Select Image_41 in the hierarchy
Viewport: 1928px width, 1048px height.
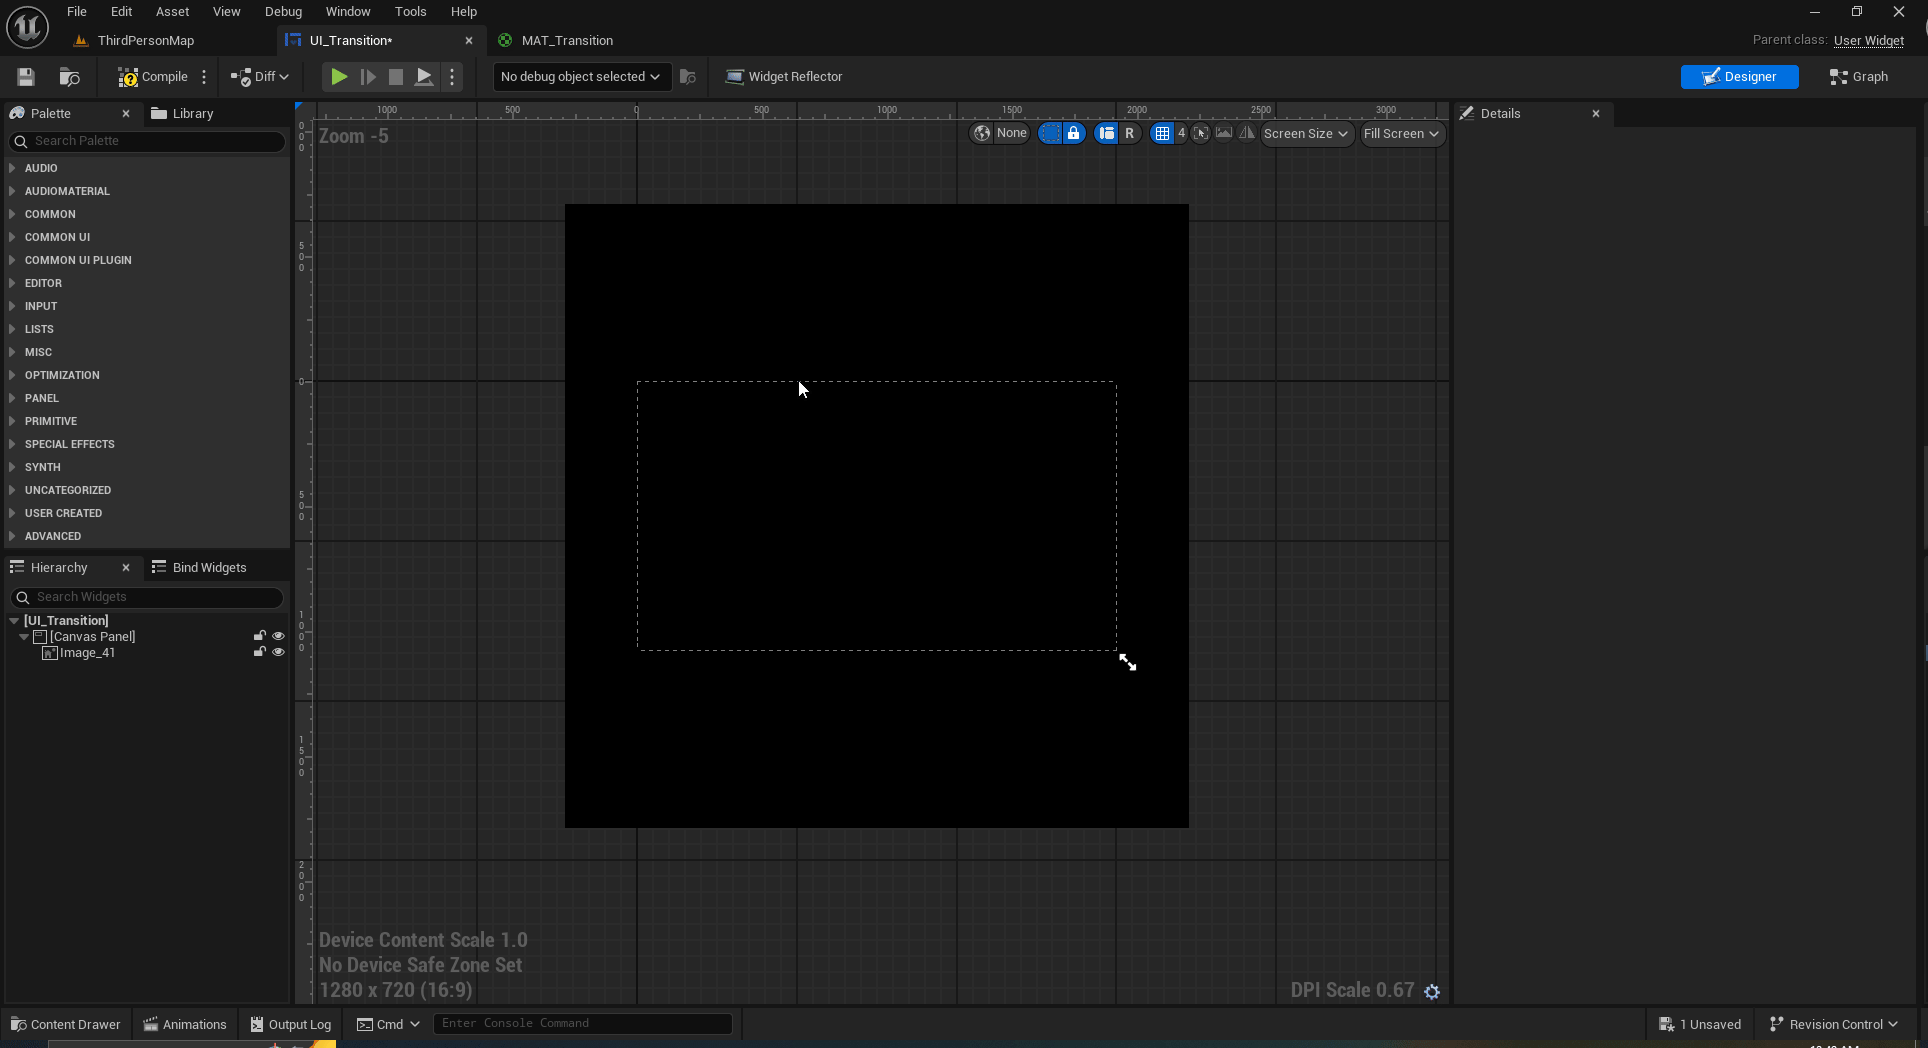(x=87, y=653)
